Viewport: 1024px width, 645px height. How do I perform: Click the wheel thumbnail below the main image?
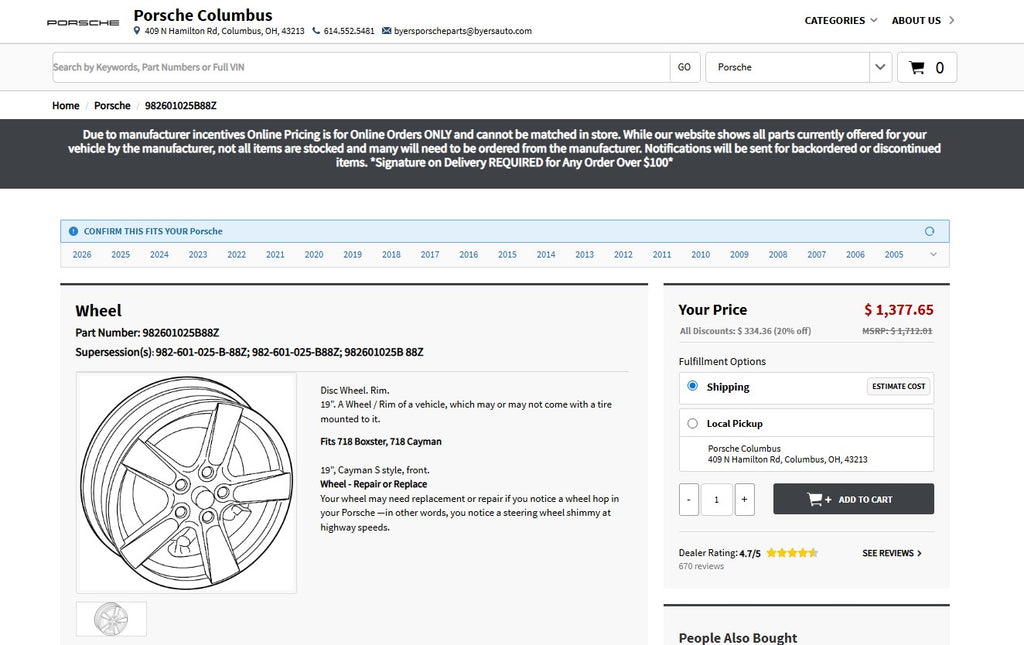pos(111,619)
